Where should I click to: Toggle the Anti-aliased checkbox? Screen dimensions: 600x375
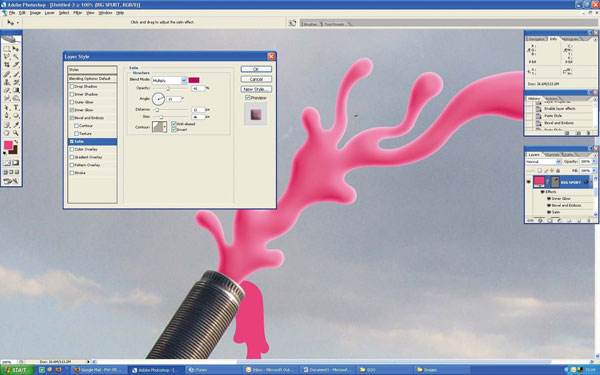pyautogui.click(x=174, y=124)
